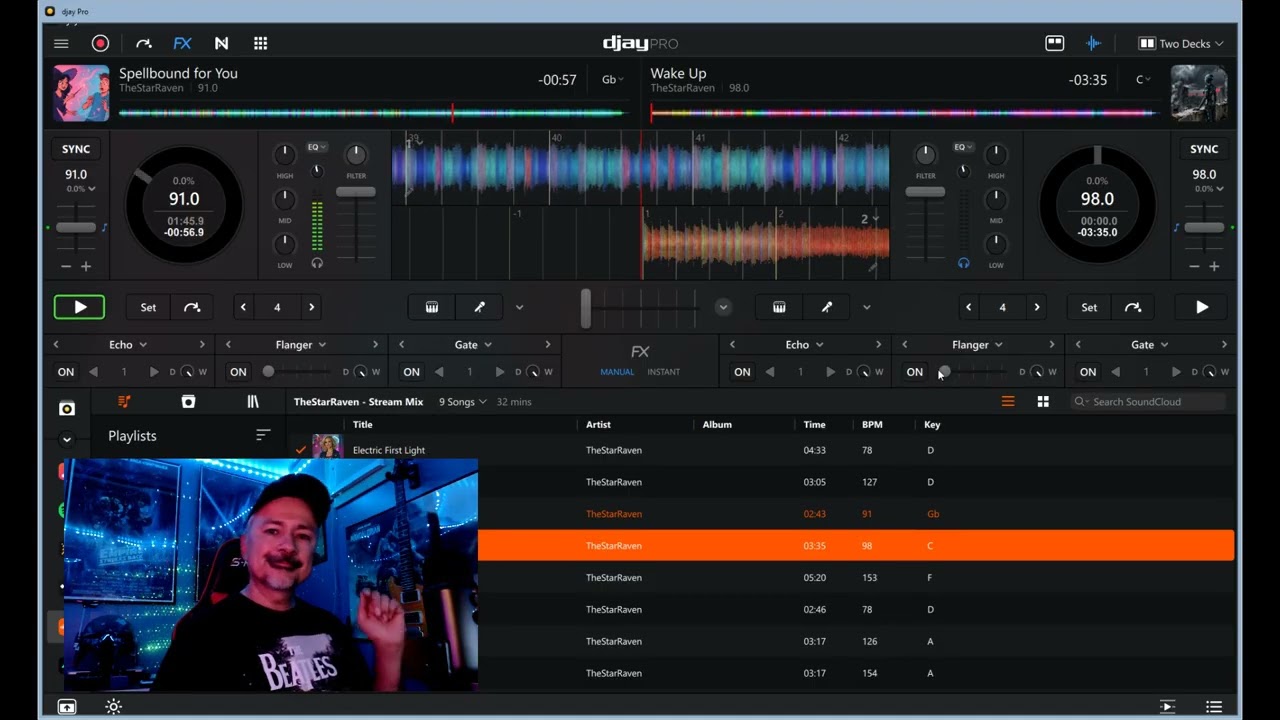1280x720 pixels.
Task: Turn ON deck 1 Echo effect
Action: 66,372
